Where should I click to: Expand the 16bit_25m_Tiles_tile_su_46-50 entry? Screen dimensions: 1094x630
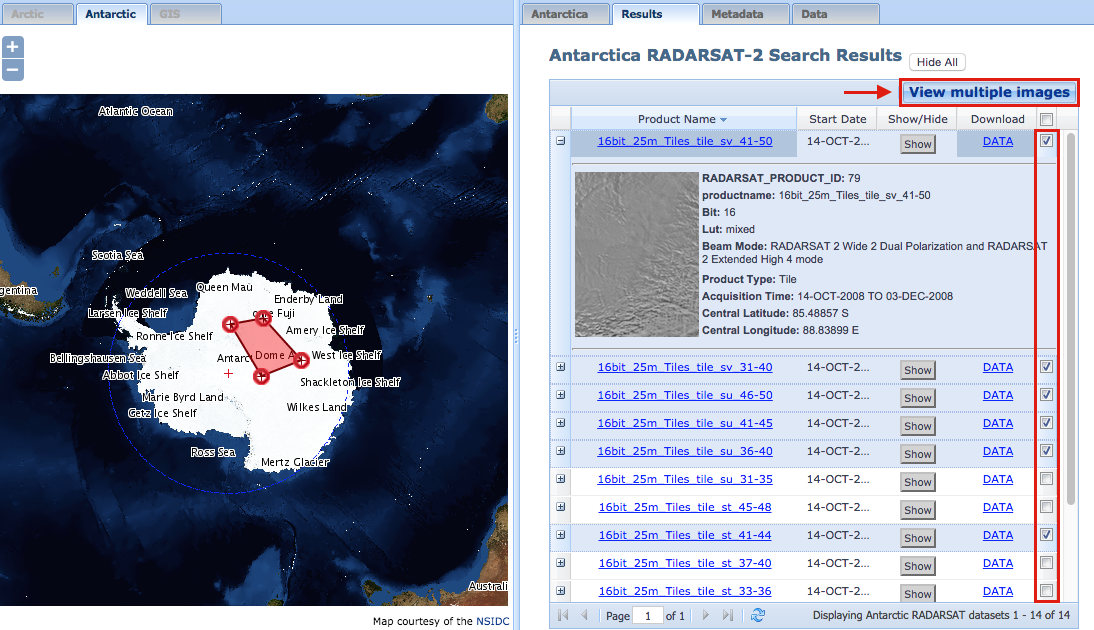[560, 395]
